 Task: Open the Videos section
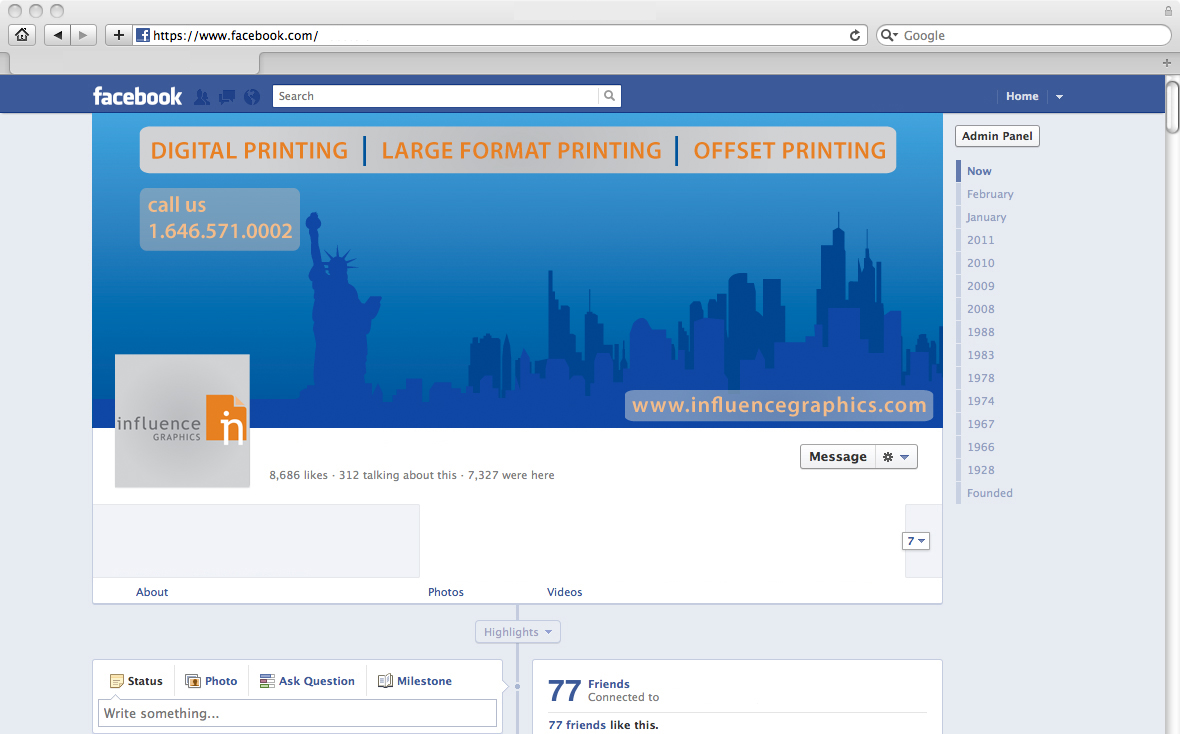[x=564, y=592]
